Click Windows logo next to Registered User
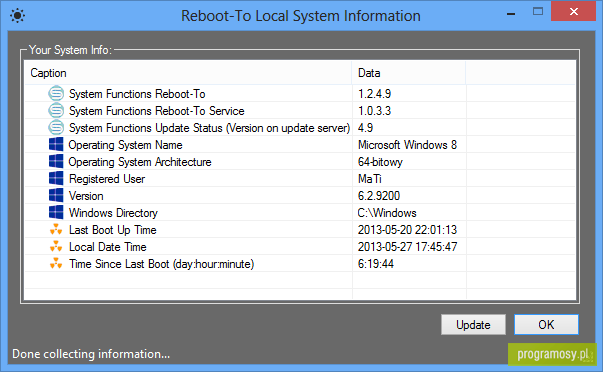Viewport: 603px width, 372px height. [x=56, y=178]
